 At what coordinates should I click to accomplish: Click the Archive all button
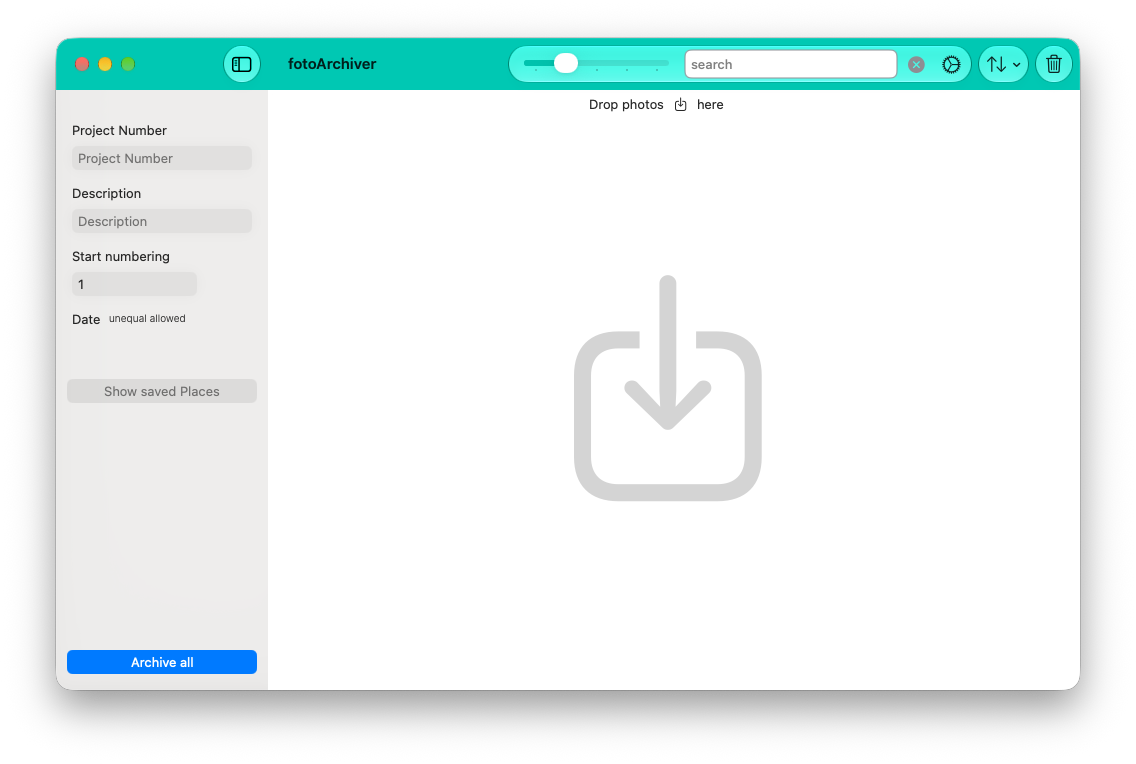[x=162, y=662]
